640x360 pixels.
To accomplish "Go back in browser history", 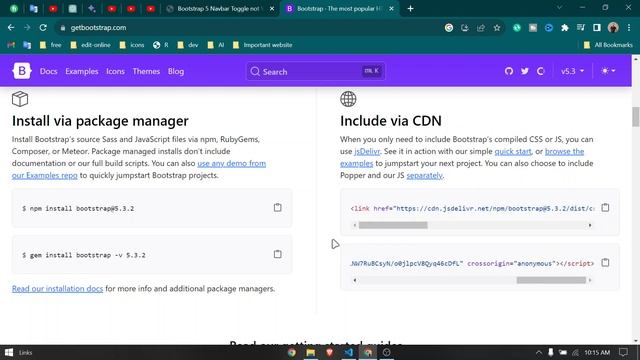I will 11,27.
